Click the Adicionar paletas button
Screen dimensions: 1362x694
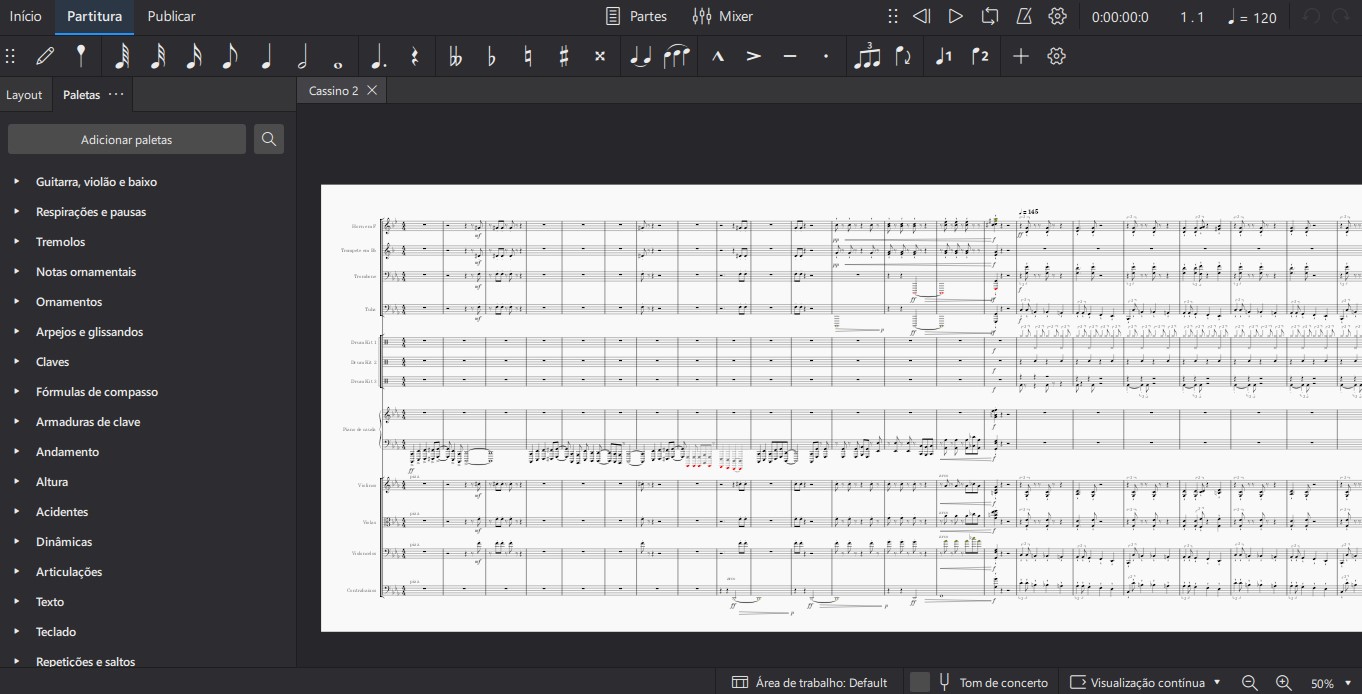pos(126,139)
